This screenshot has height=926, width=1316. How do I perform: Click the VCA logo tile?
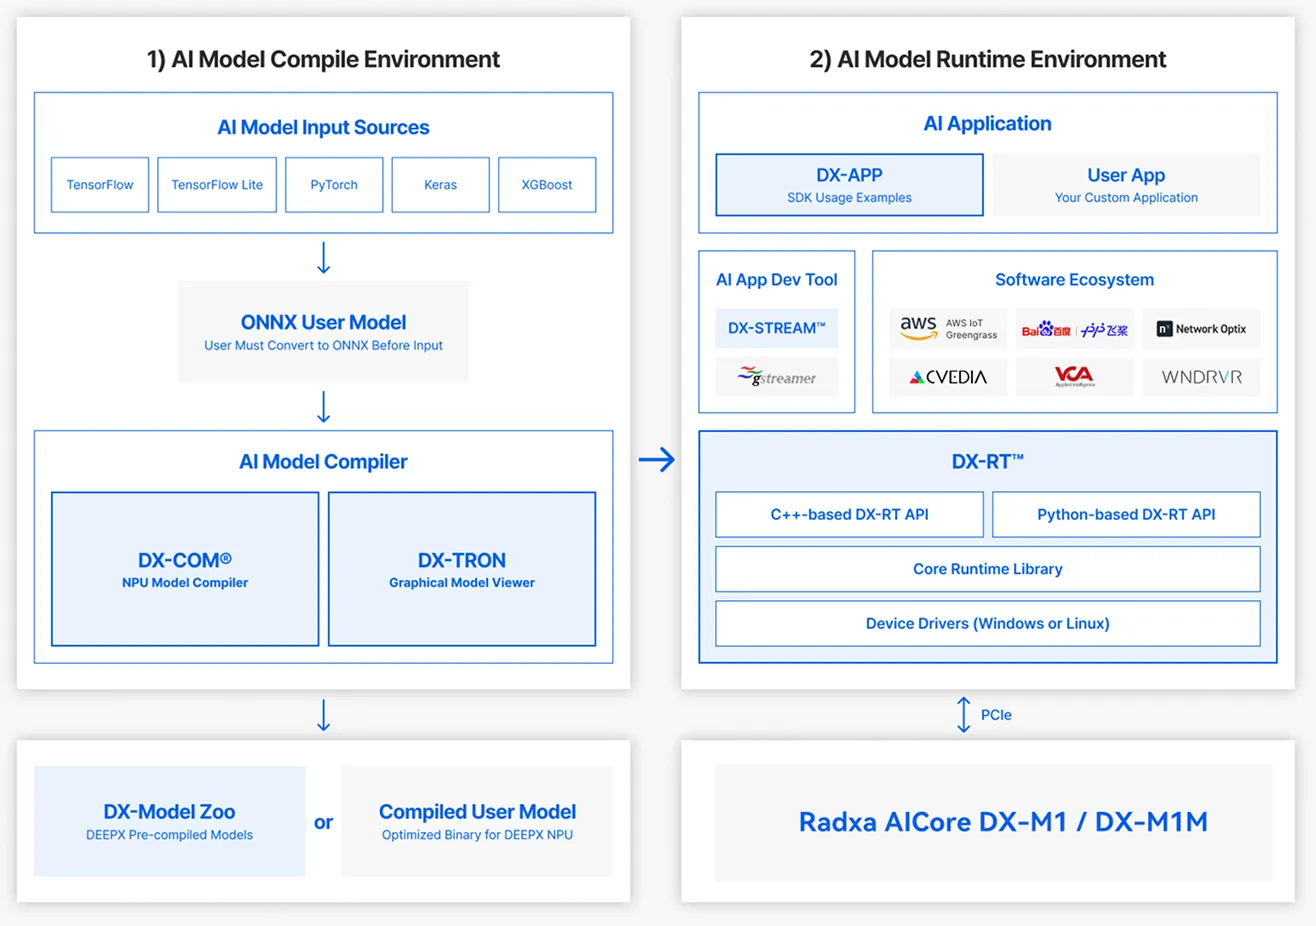[x=1075, y=377]
